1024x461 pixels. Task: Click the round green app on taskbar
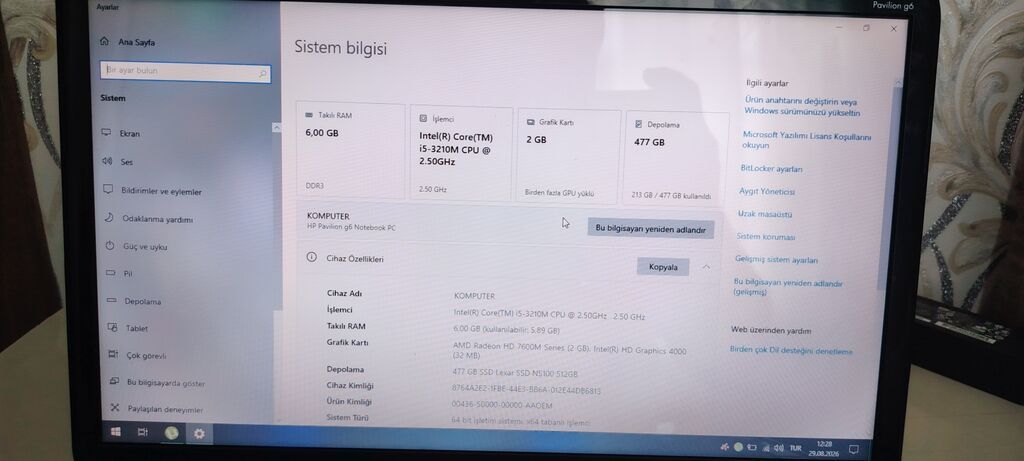[x=171, y=433]
